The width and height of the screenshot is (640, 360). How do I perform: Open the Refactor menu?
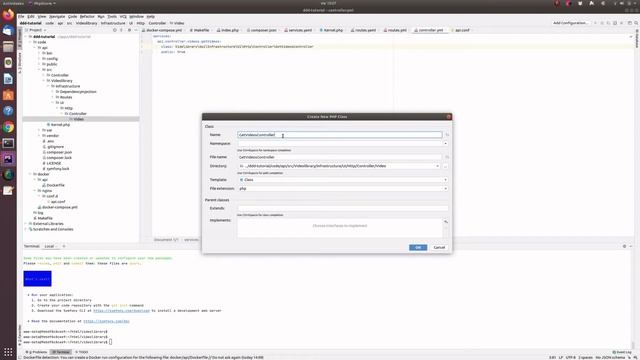tap(87, 17)
